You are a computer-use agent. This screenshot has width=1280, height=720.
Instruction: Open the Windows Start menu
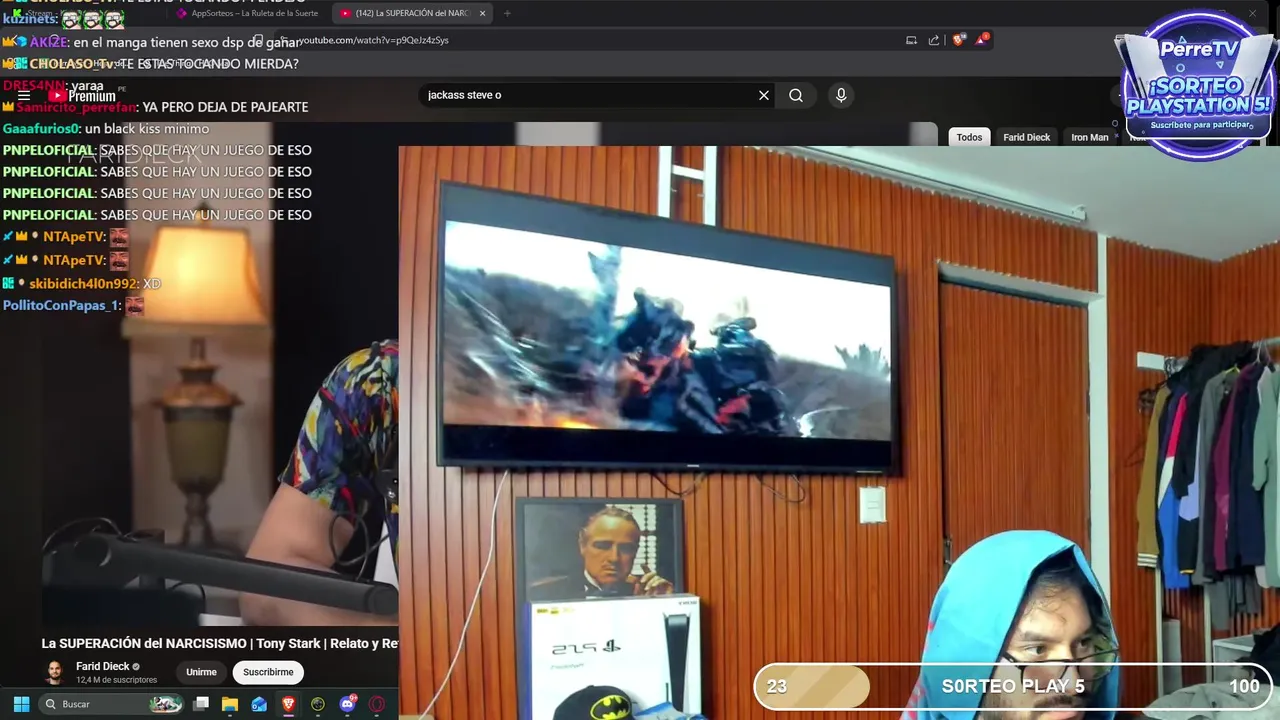click(x=21, y=704)
